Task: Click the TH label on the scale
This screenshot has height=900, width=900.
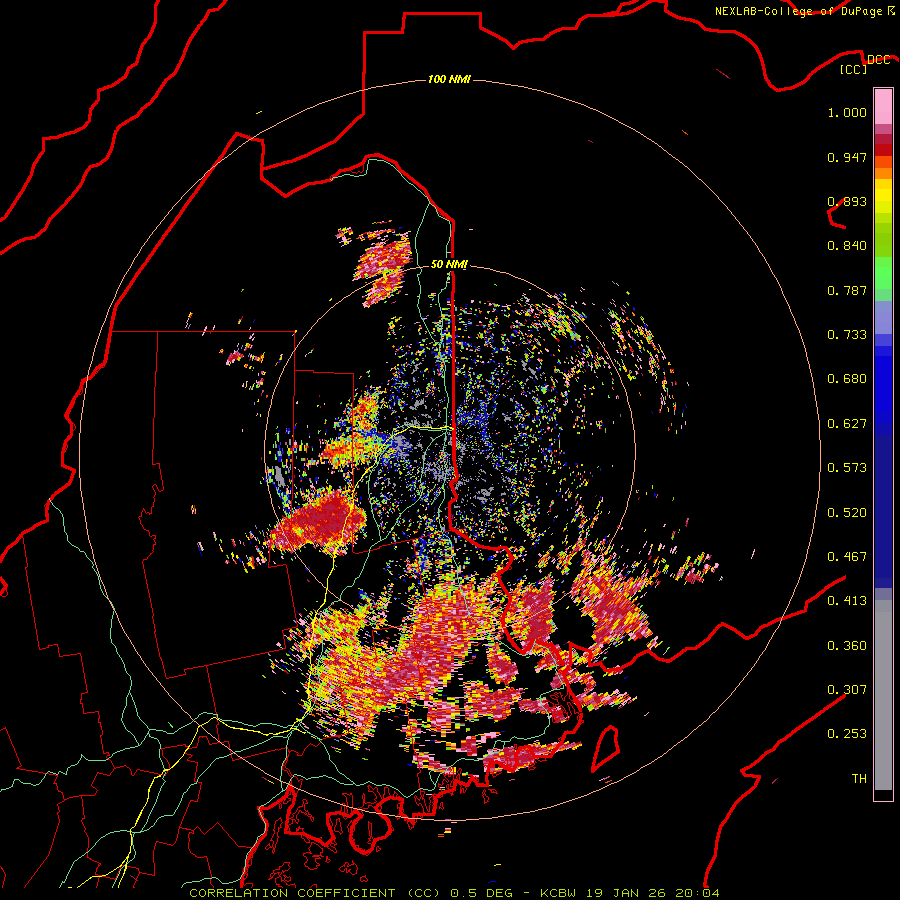Action: [x=859, y=779]
